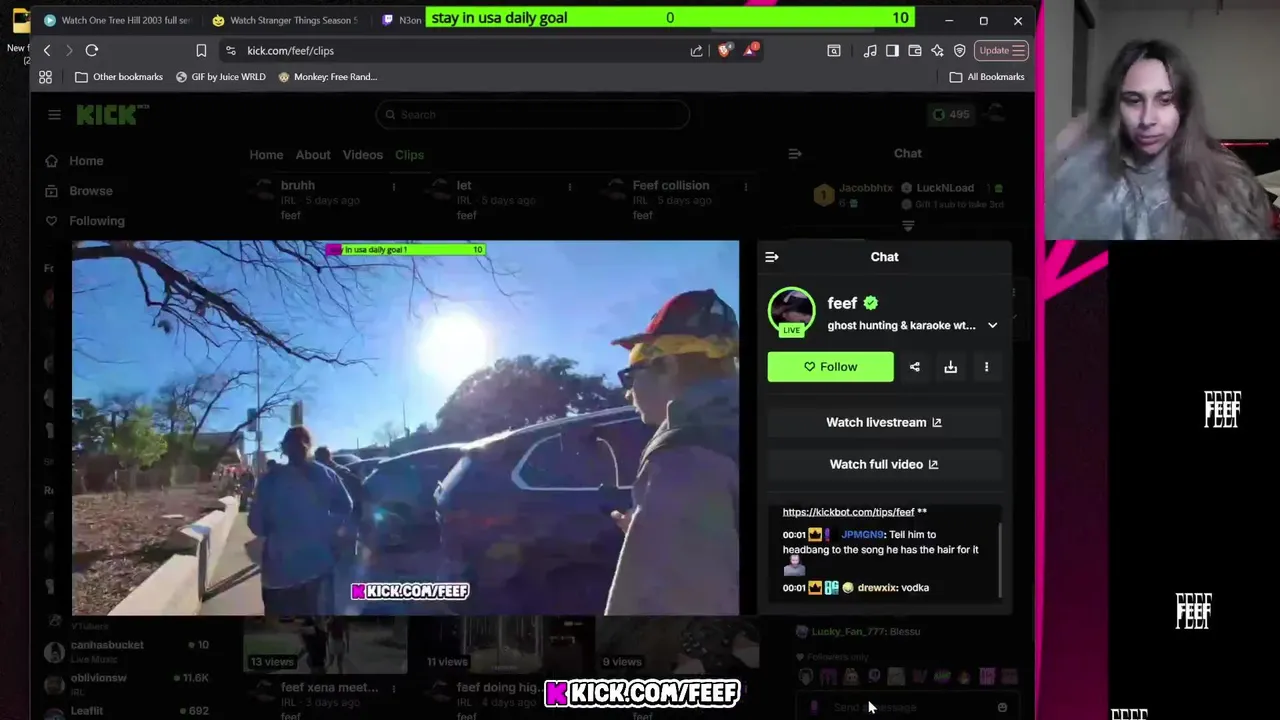Open the kickbot.com tips link

(x=848, y=512)
